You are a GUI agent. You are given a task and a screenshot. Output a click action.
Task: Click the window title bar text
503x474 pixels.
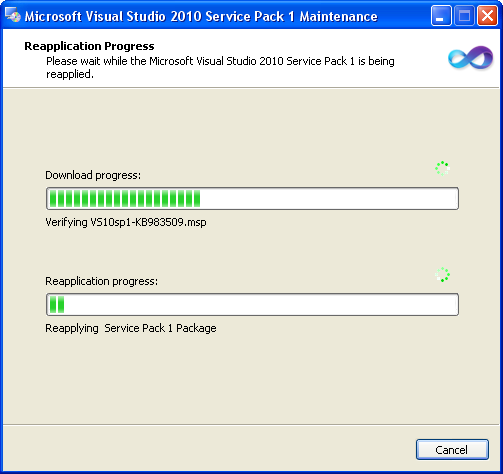pyautogui.click(x=201, y=16)
